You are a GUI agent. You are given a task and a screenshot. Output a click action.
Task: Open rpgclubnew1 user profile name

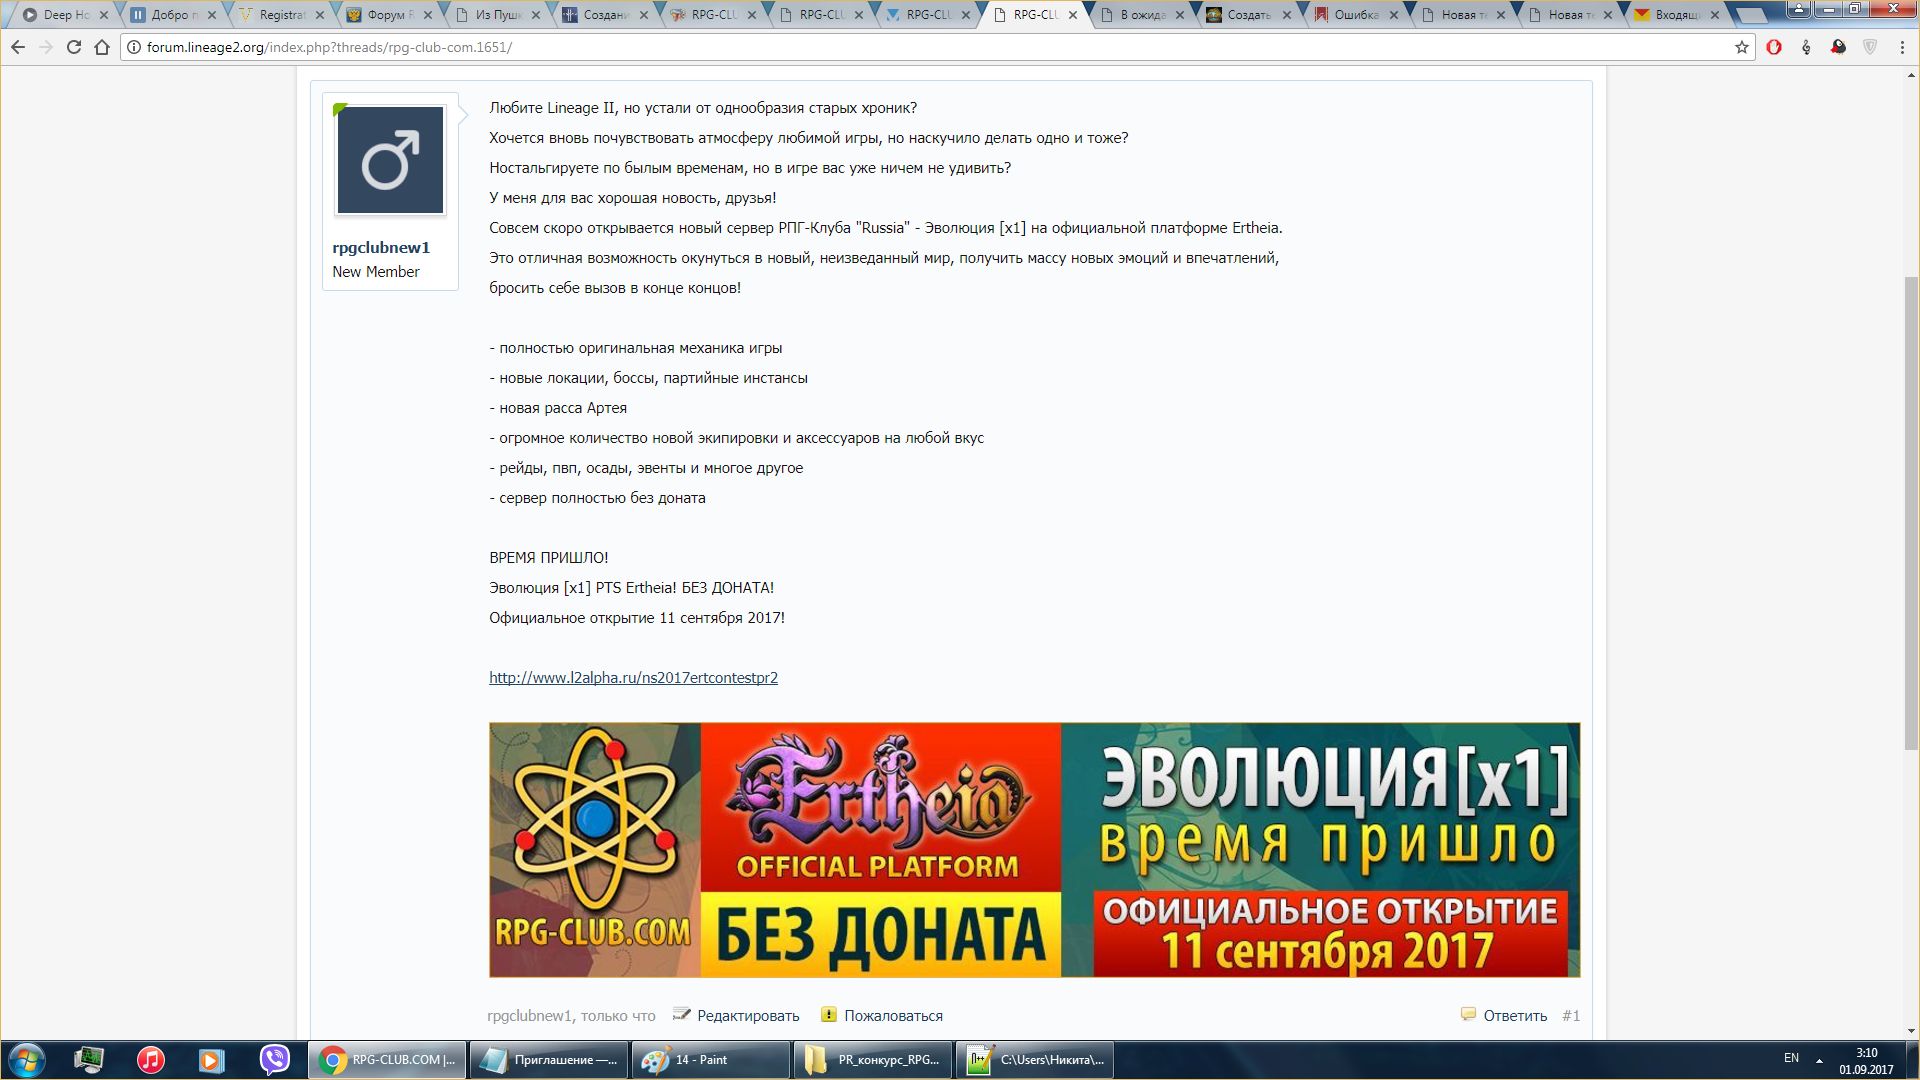click(x=381, y=248)
